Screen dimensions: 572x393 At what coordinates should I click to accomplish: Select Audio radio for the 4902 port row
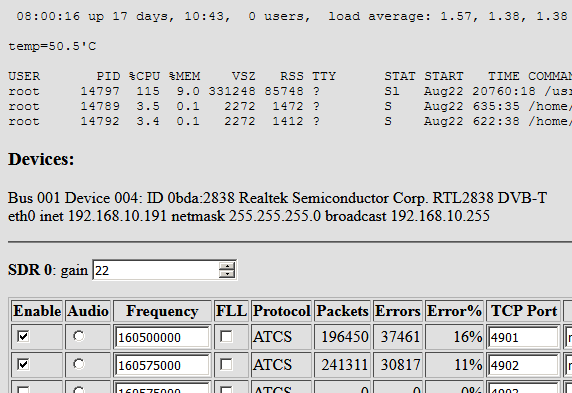tap(79, 364)
